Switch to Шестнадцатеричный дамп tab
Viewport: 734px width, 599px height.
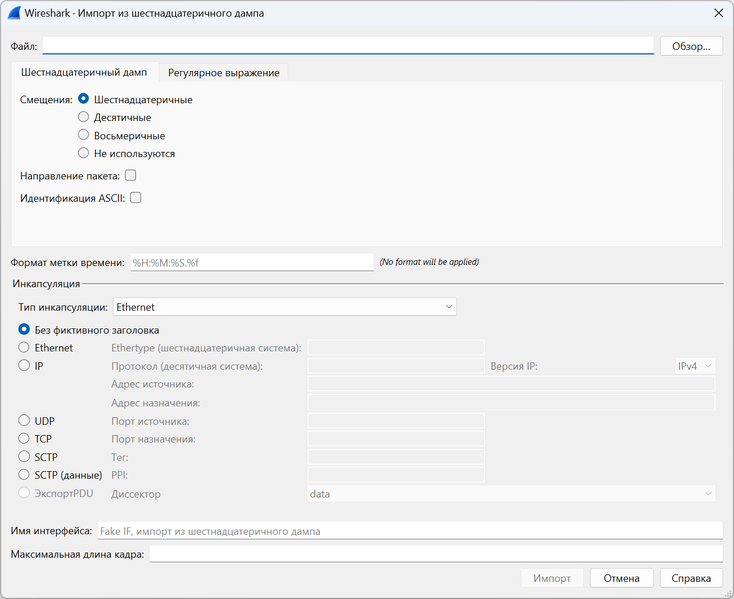(x=84, y=73)
